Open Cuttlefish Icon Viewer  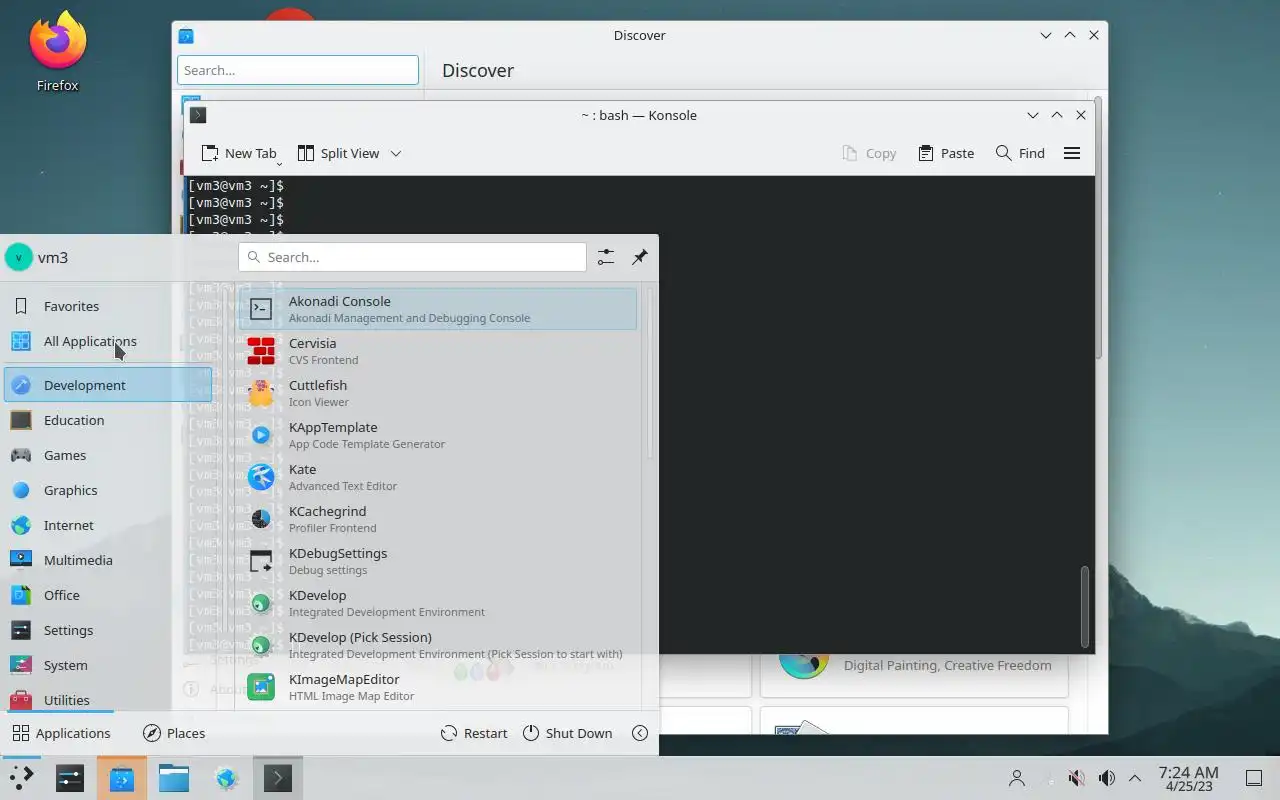(x=438, y=393)
